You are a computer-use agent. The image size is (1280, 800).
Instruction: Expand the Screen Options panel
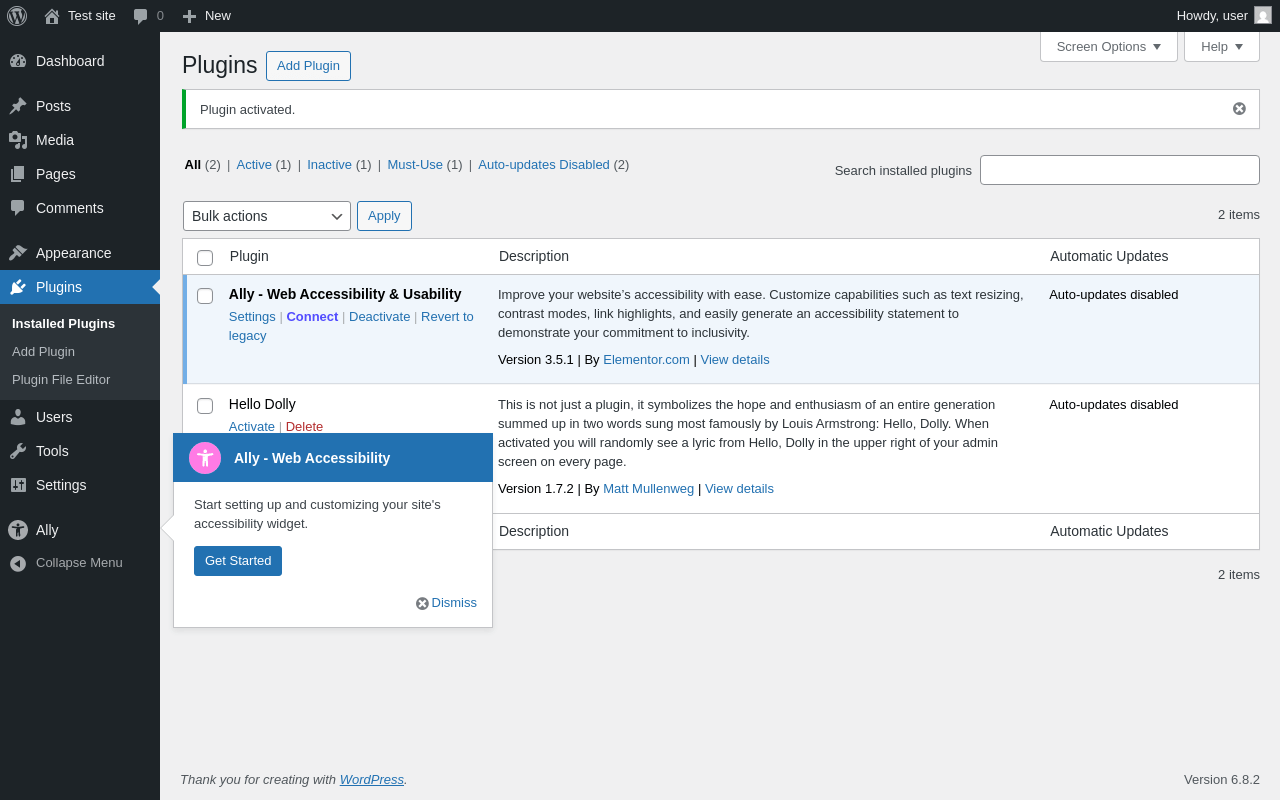1109,46
